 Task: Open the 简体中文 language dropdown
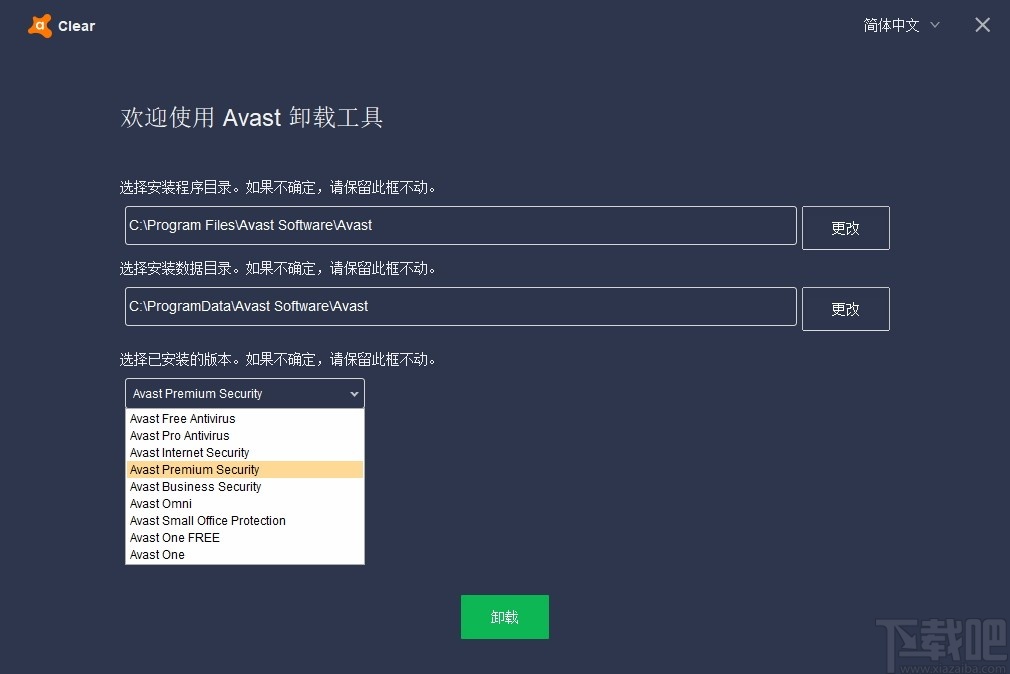(x=893, y=25)
